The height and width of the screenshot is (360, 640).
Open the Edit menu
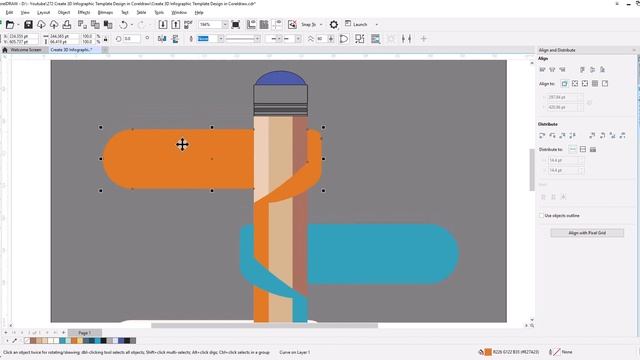[x=9, y=13]
